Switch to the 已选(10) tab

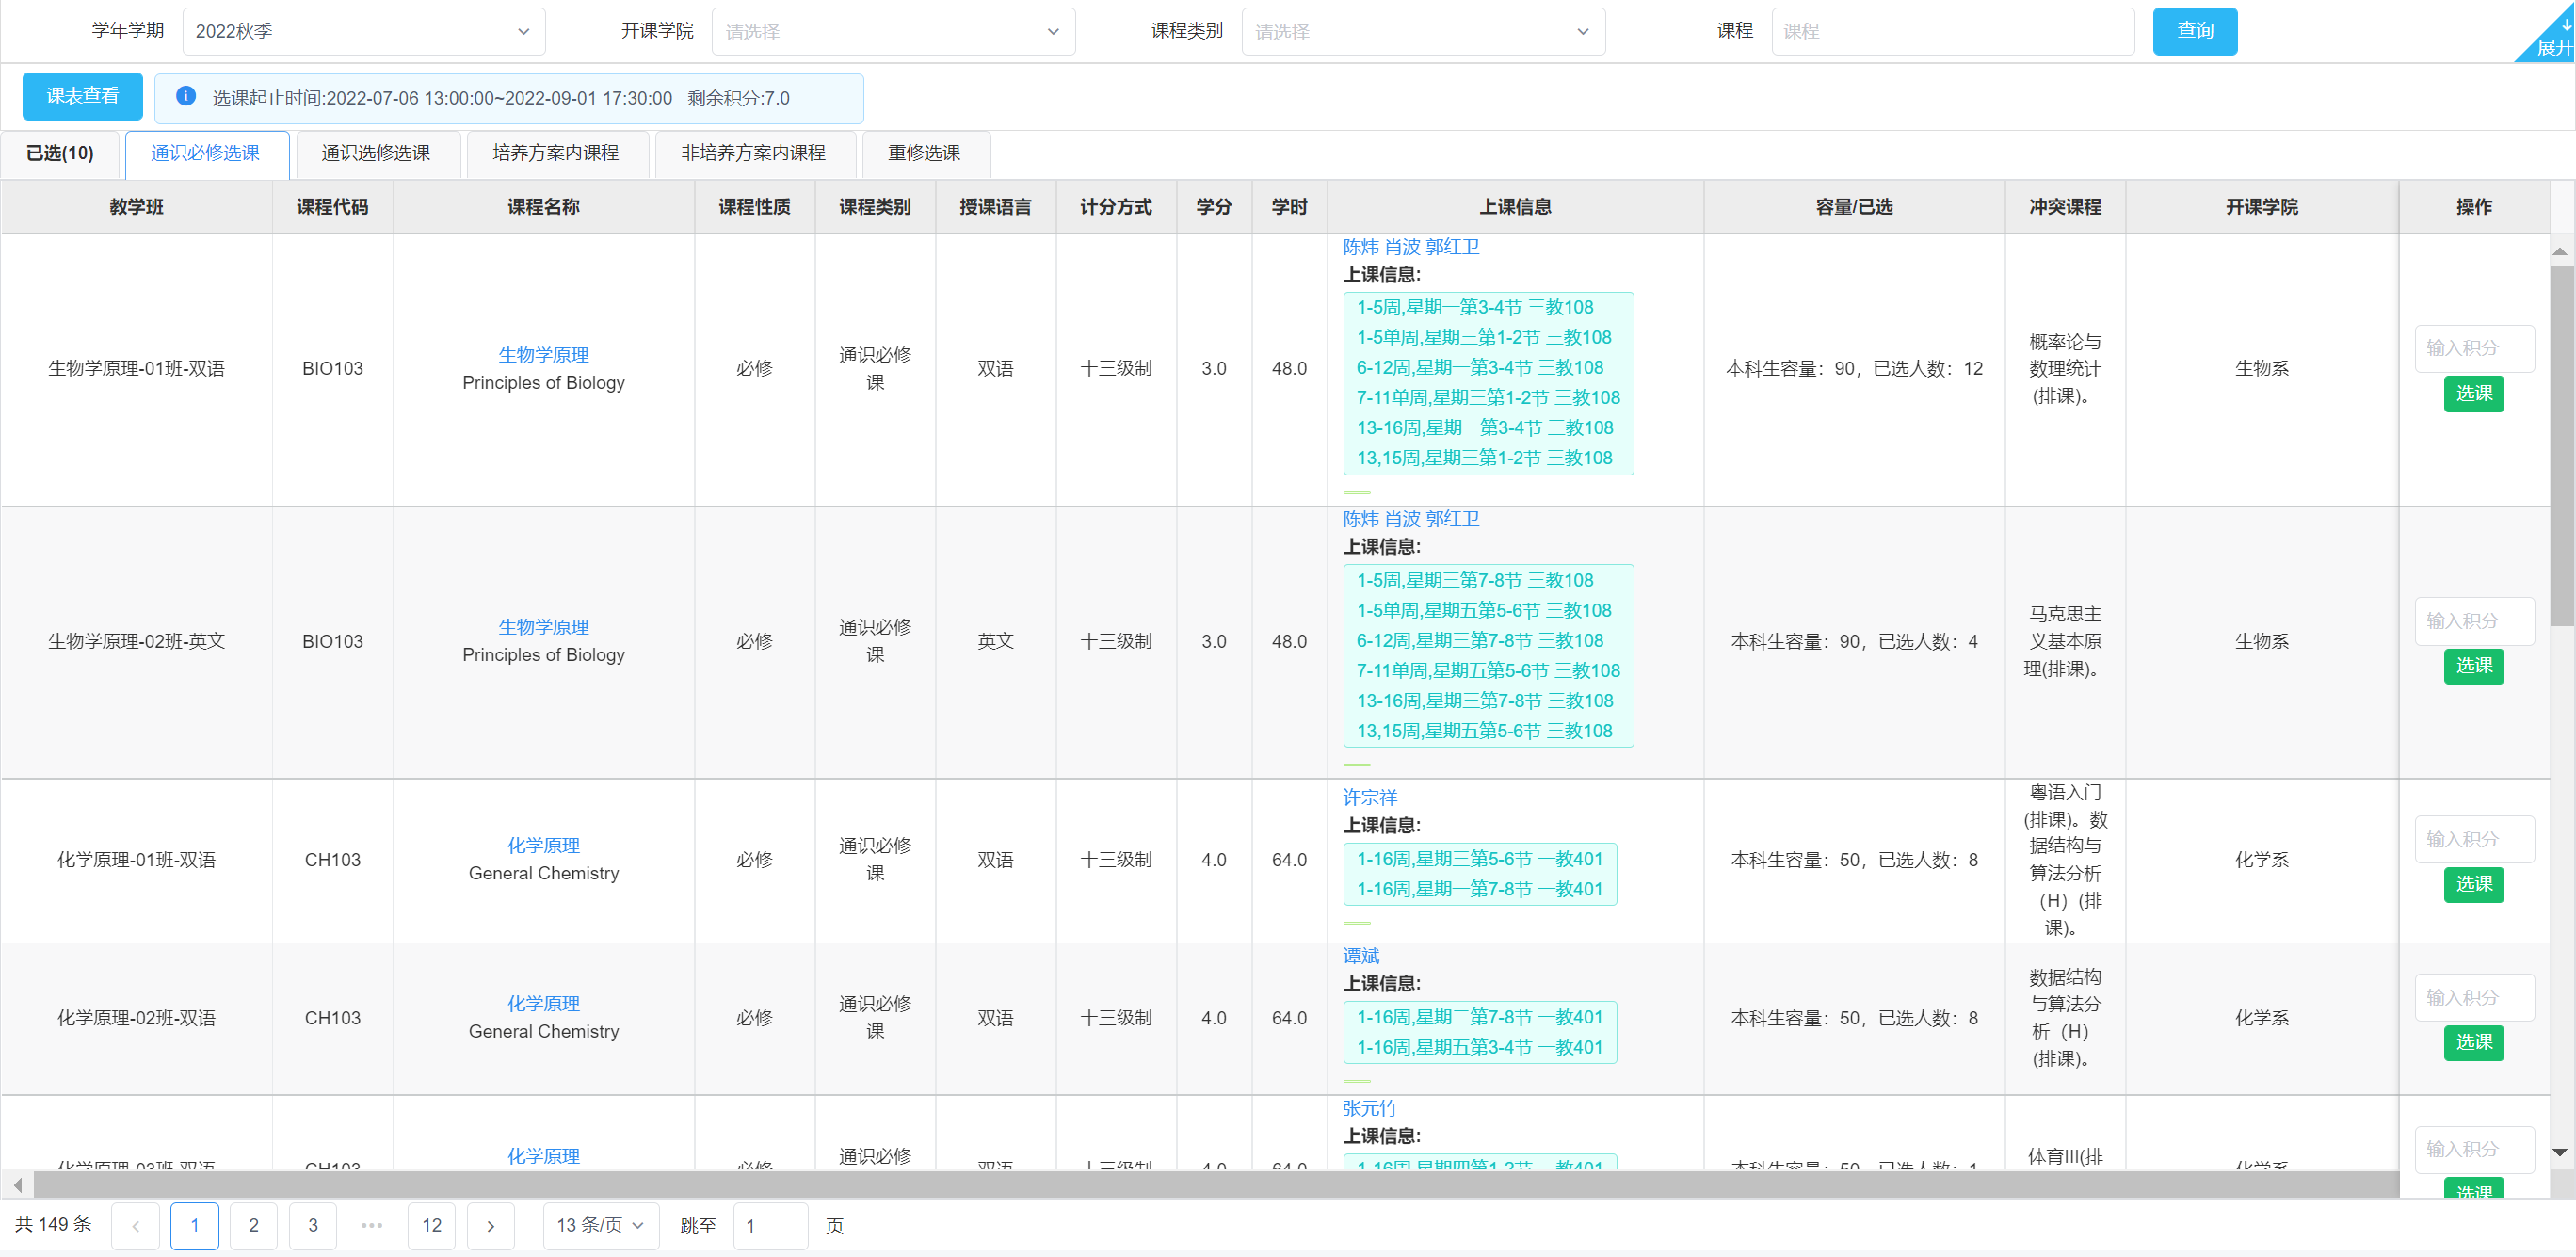pyautogui.click(x=60, y=153)
